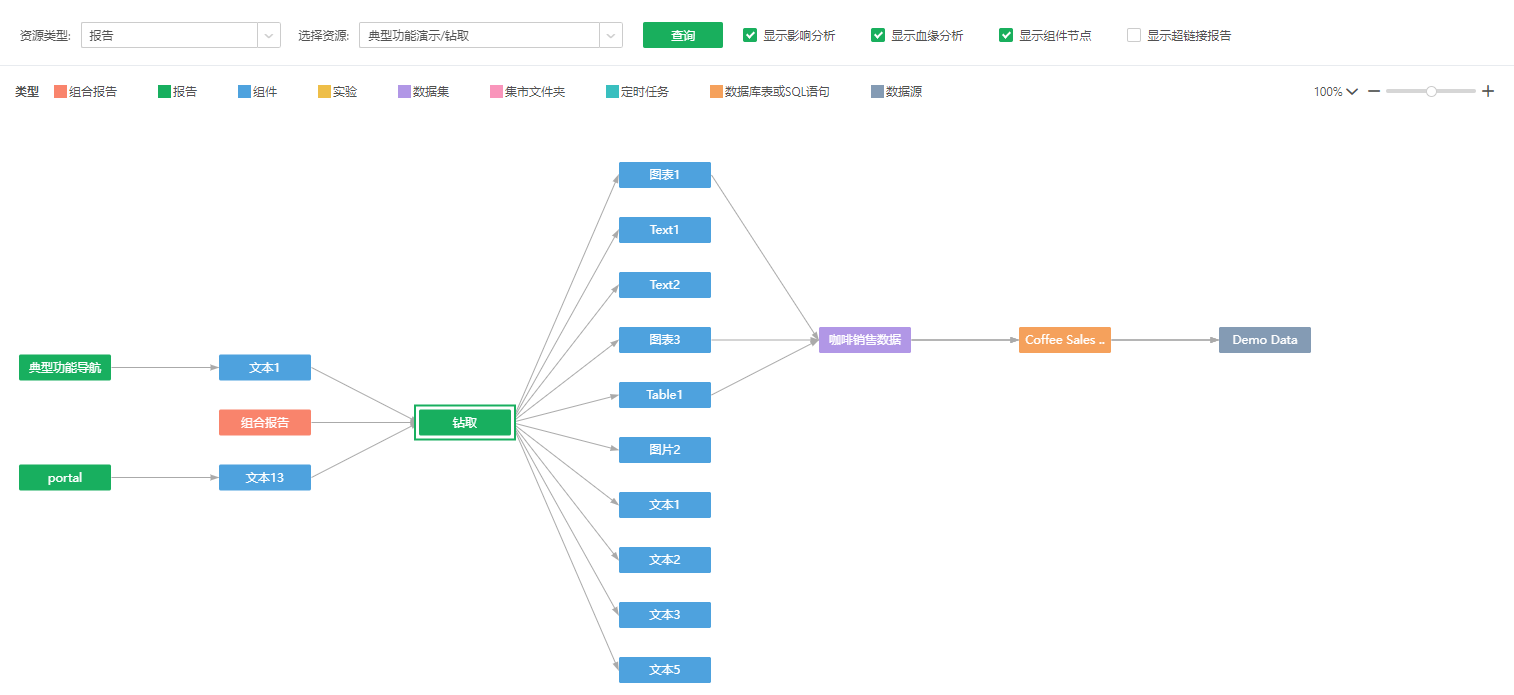Select the purple 咖啡销售数据 dataset node

(864, 340)
